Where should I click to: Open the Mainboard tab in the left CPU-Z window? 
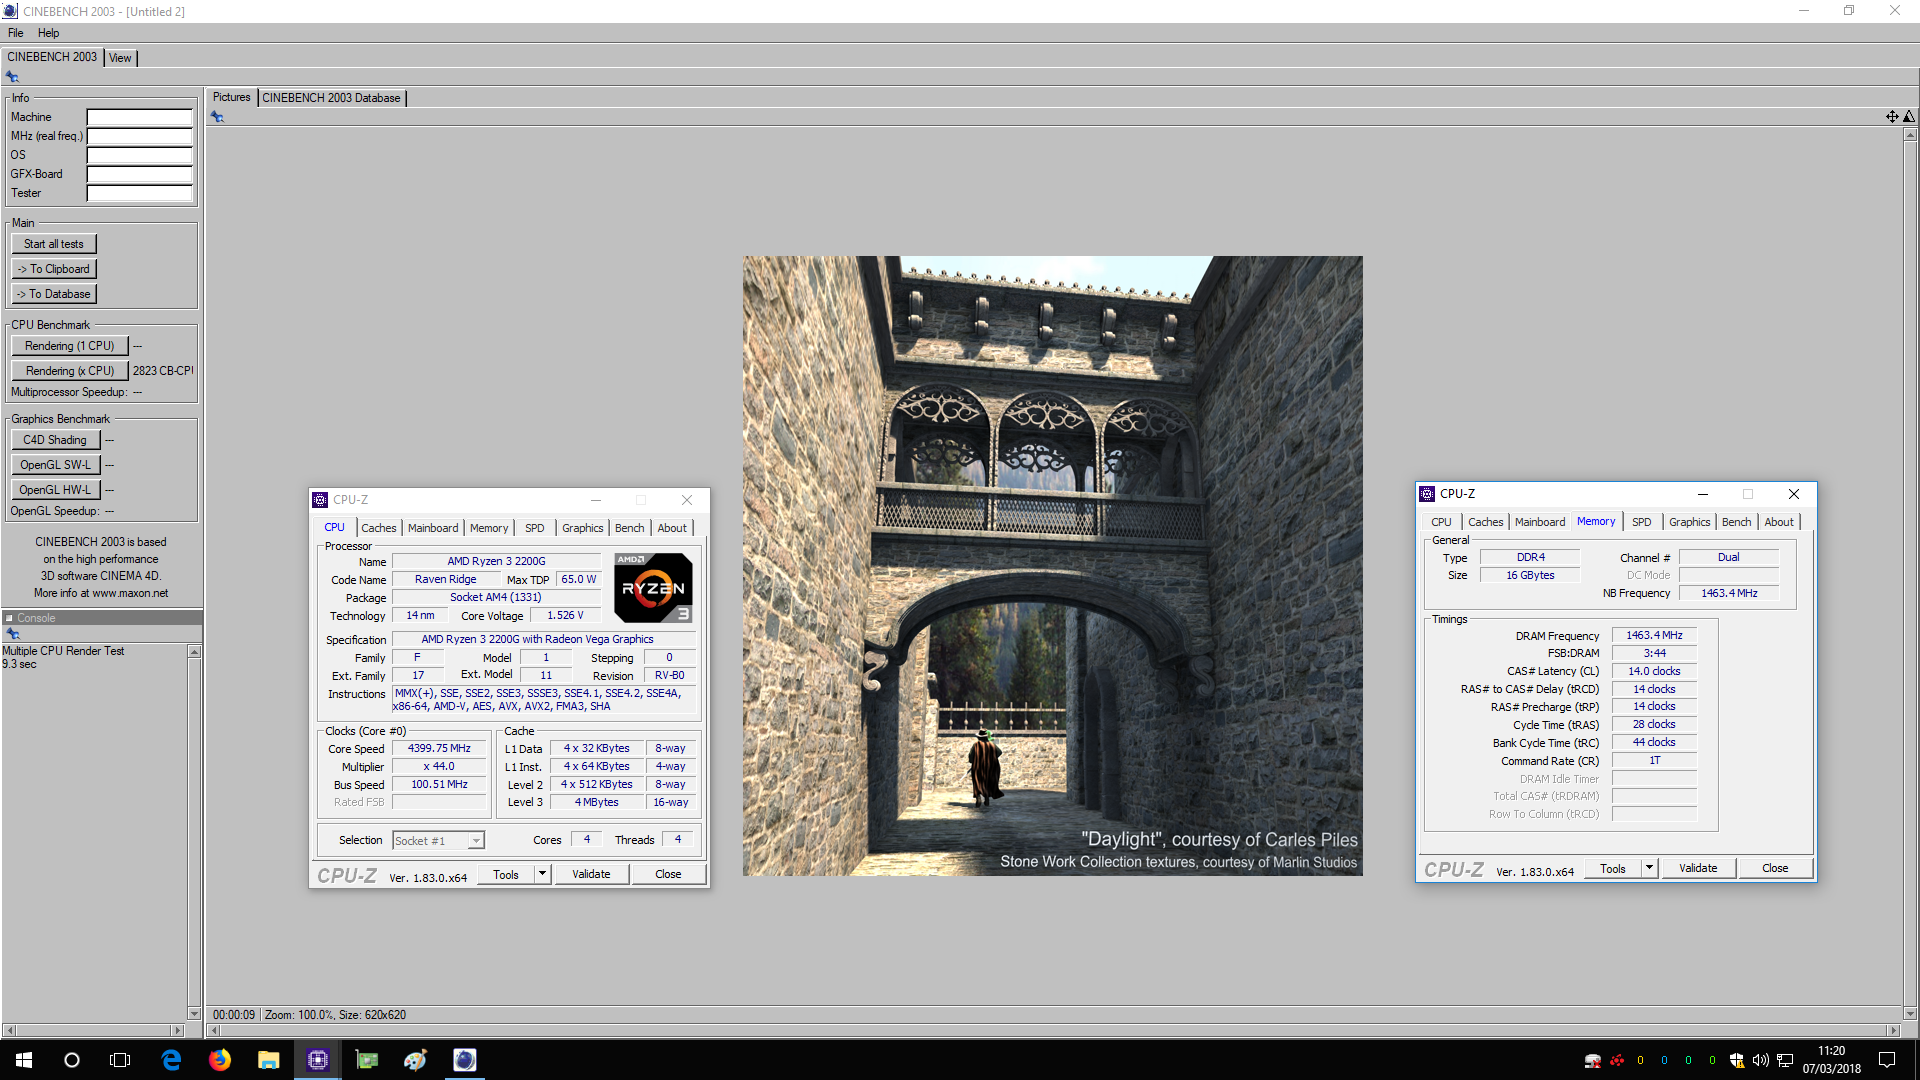(x=433, y=528)
